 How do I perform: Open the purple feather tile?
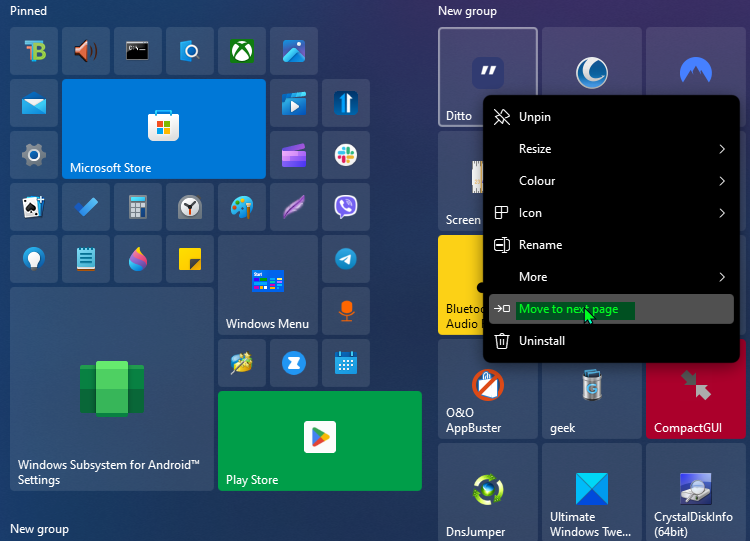pyautogui.click(x=294, y=207)
